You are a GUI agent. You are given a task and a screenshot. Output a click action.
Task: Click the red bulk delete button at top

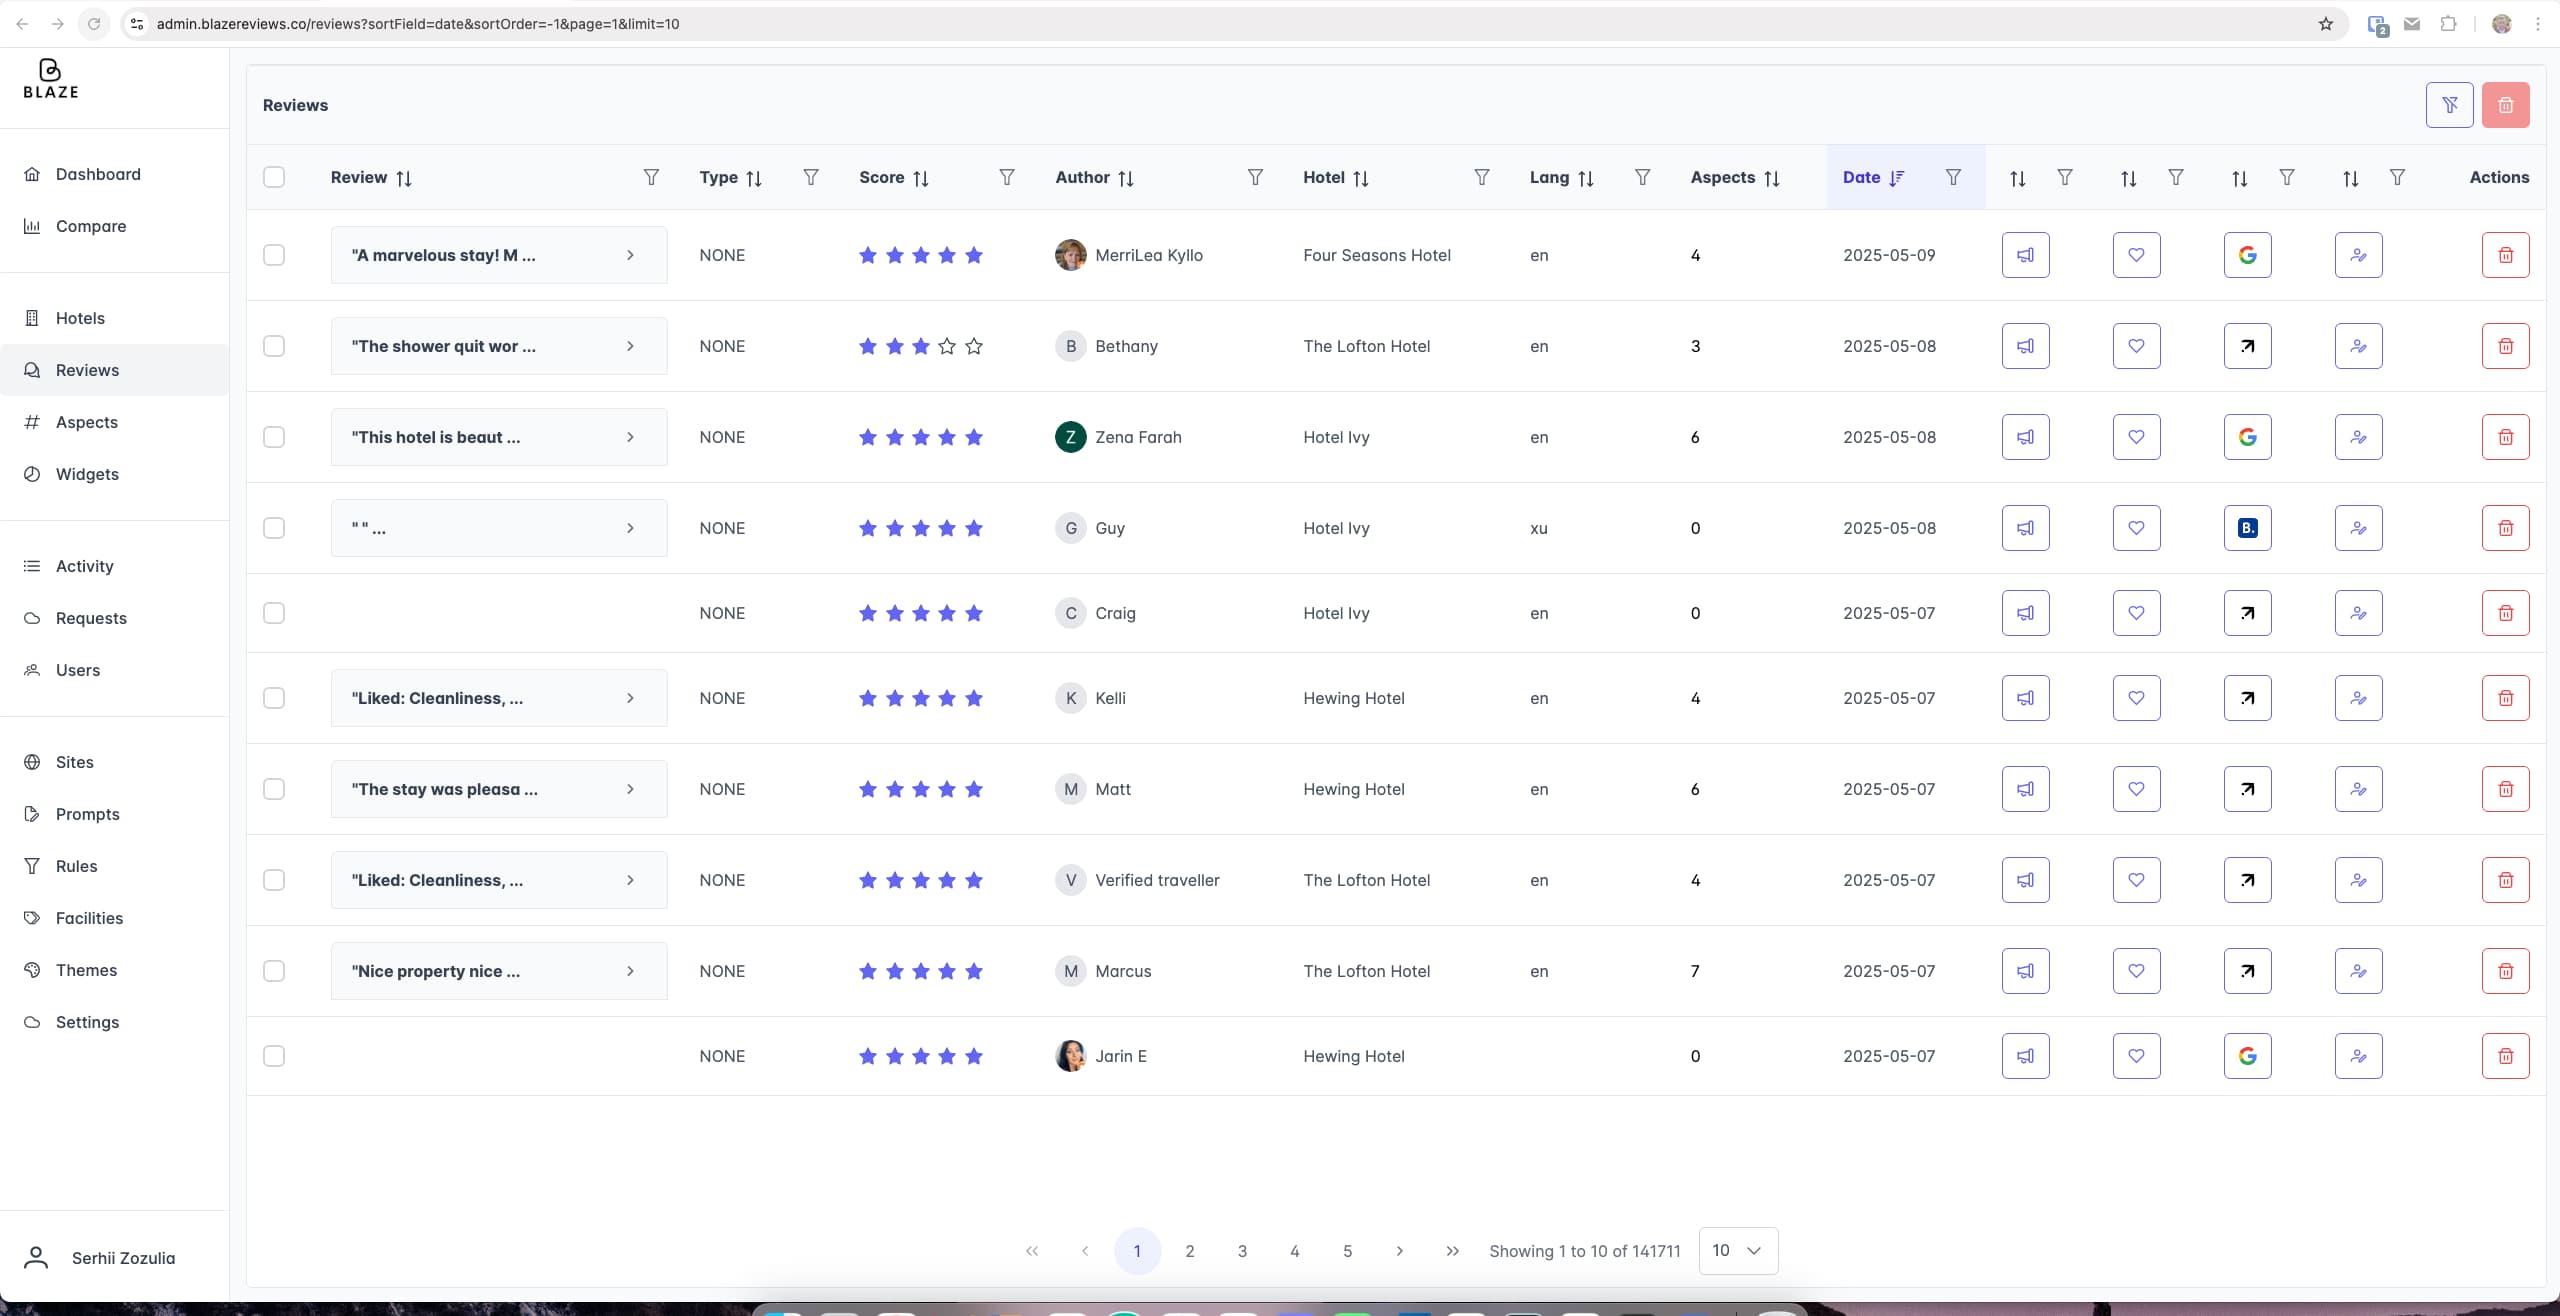(2505, 105)
